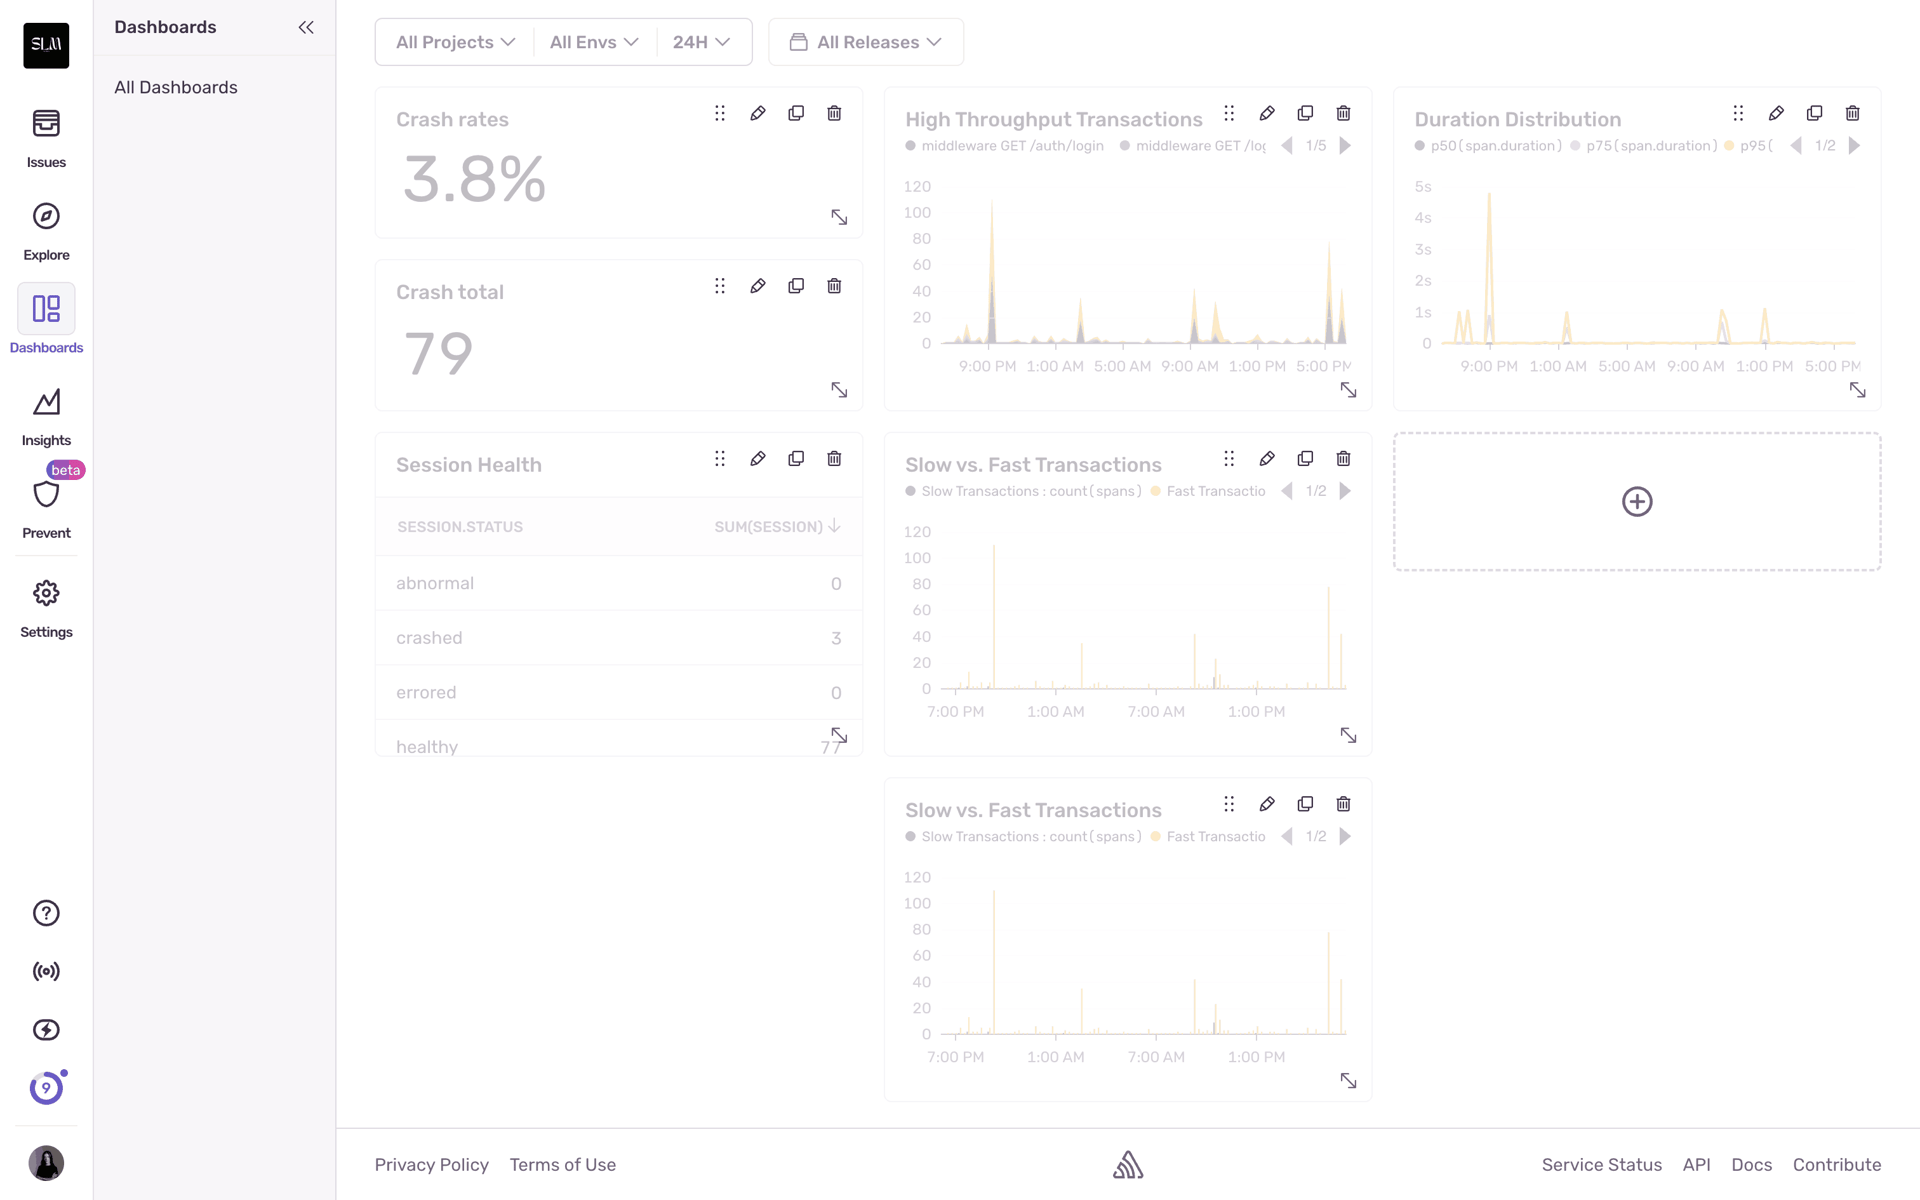Delete the Duration Distribution widget

1852,113
